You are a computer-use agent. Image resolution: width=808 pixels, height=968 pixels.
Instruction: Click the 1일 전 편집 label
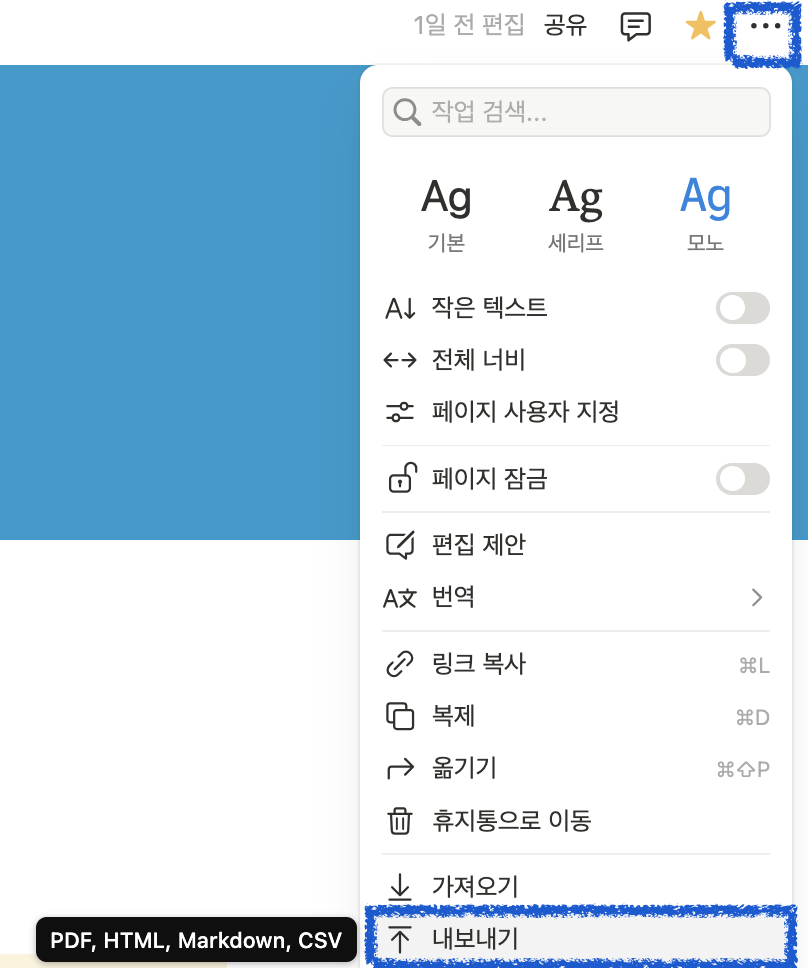point(469,25)
